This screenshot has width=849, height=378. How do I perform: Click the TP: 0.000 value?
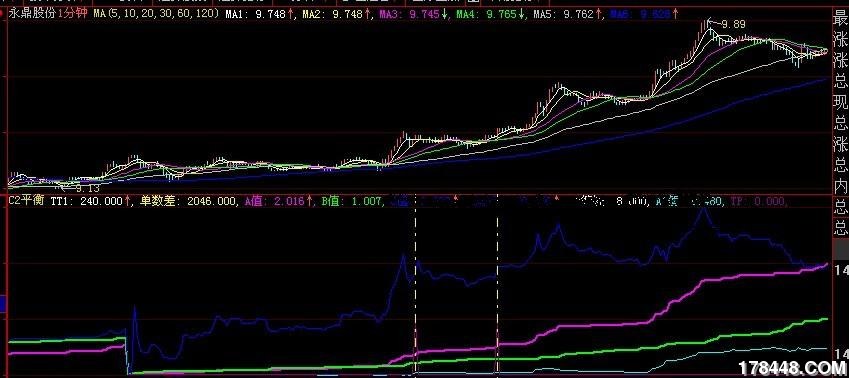tap(758, 201)
